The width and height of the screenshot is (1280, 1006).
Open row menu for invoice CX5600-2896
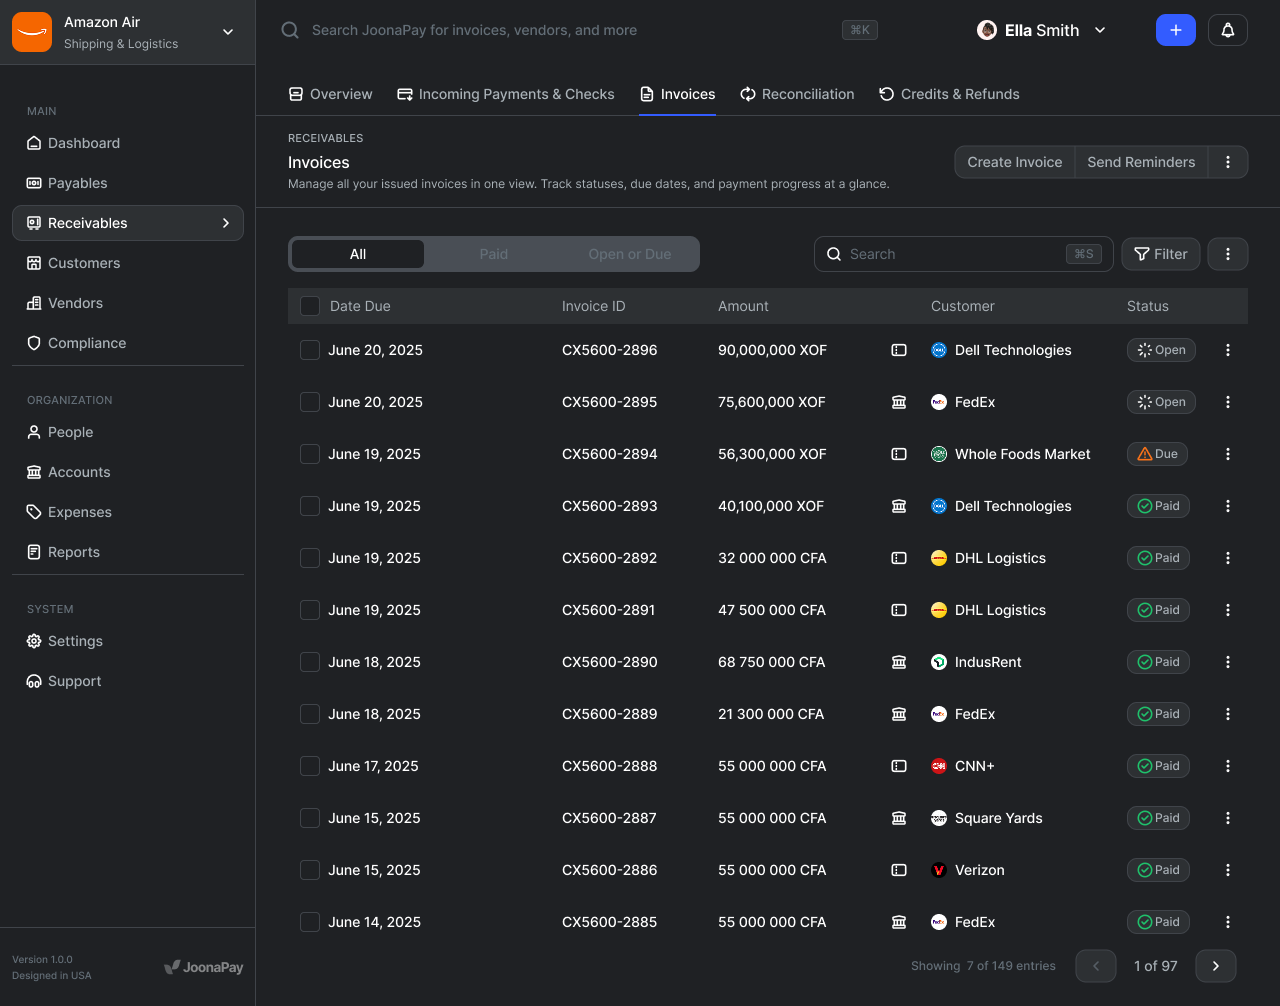point(1228,350)
